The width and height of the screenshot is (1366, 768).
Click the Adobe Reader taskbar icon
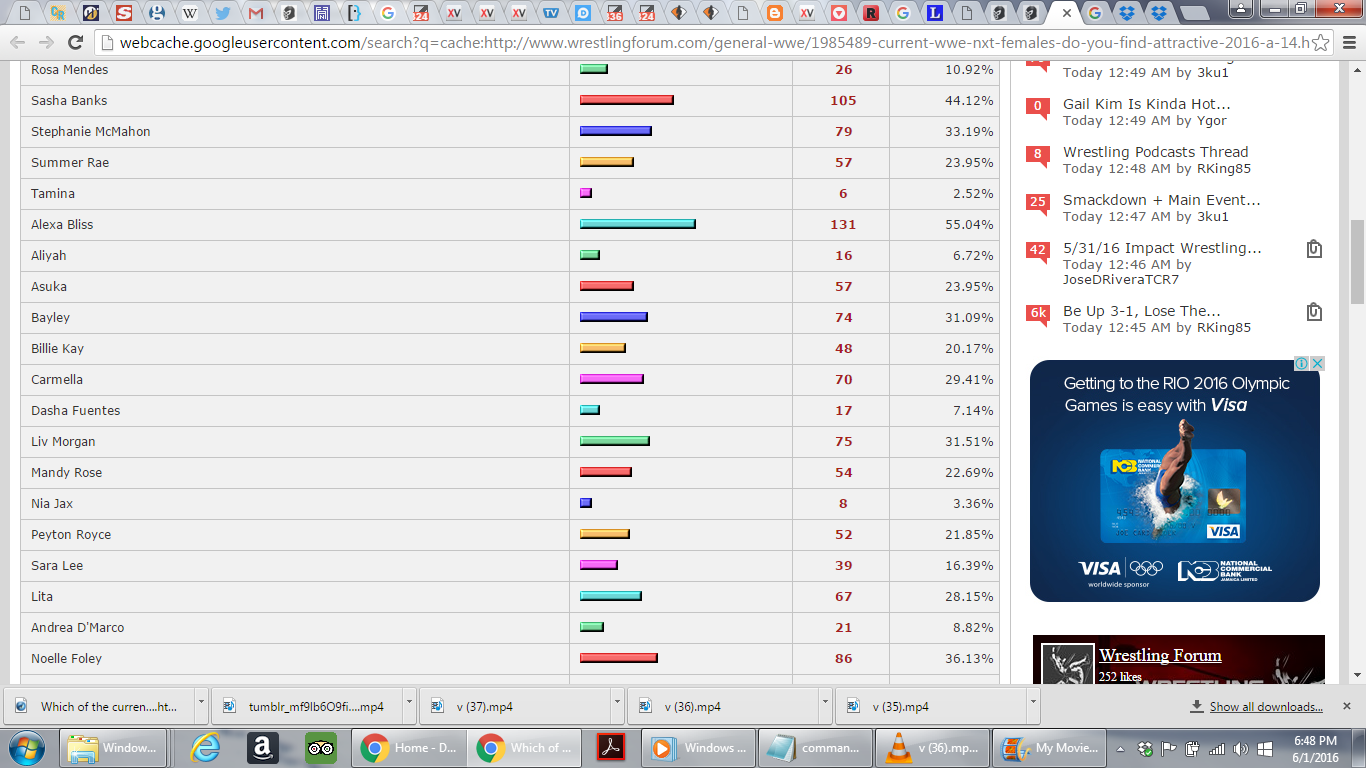click(x=611, y=748)
